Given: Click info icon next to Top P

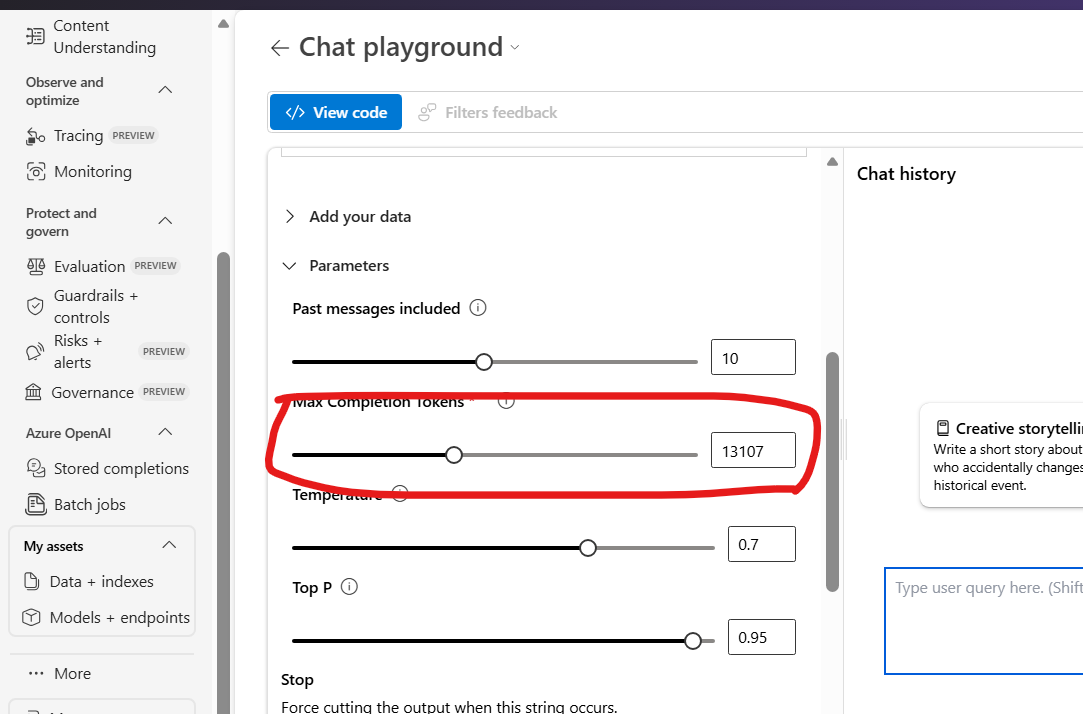Looking at the screenshot, I should [349, 587].
